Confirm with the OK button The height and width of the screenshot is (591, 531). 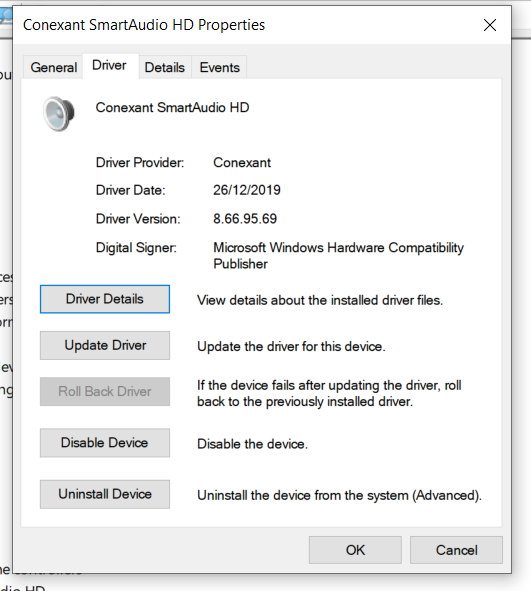[x=355, y=550]
